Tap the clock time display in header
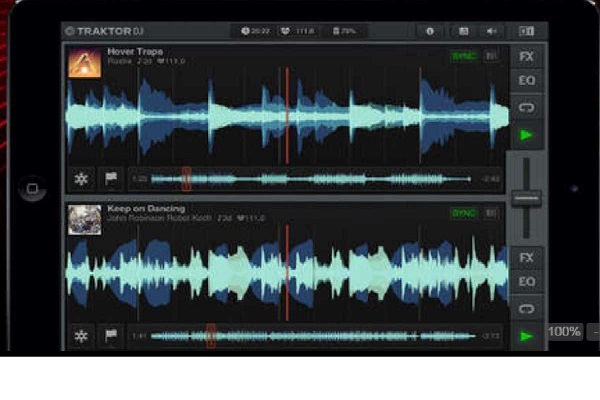 (x=255, y=31)
